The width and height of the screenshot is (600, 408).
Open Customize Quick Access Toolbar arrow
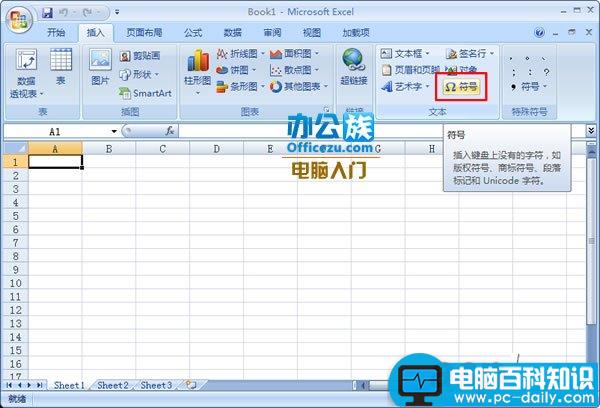coord(117,13)
